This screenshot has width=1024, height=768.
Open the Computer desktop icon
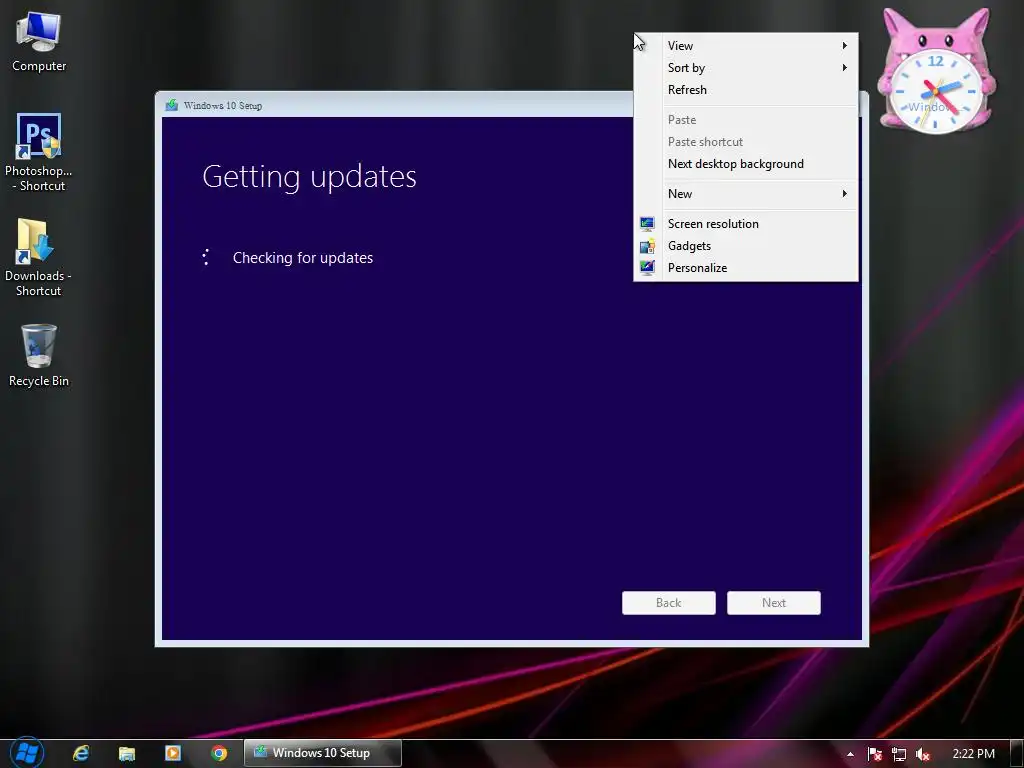(39, 42)
